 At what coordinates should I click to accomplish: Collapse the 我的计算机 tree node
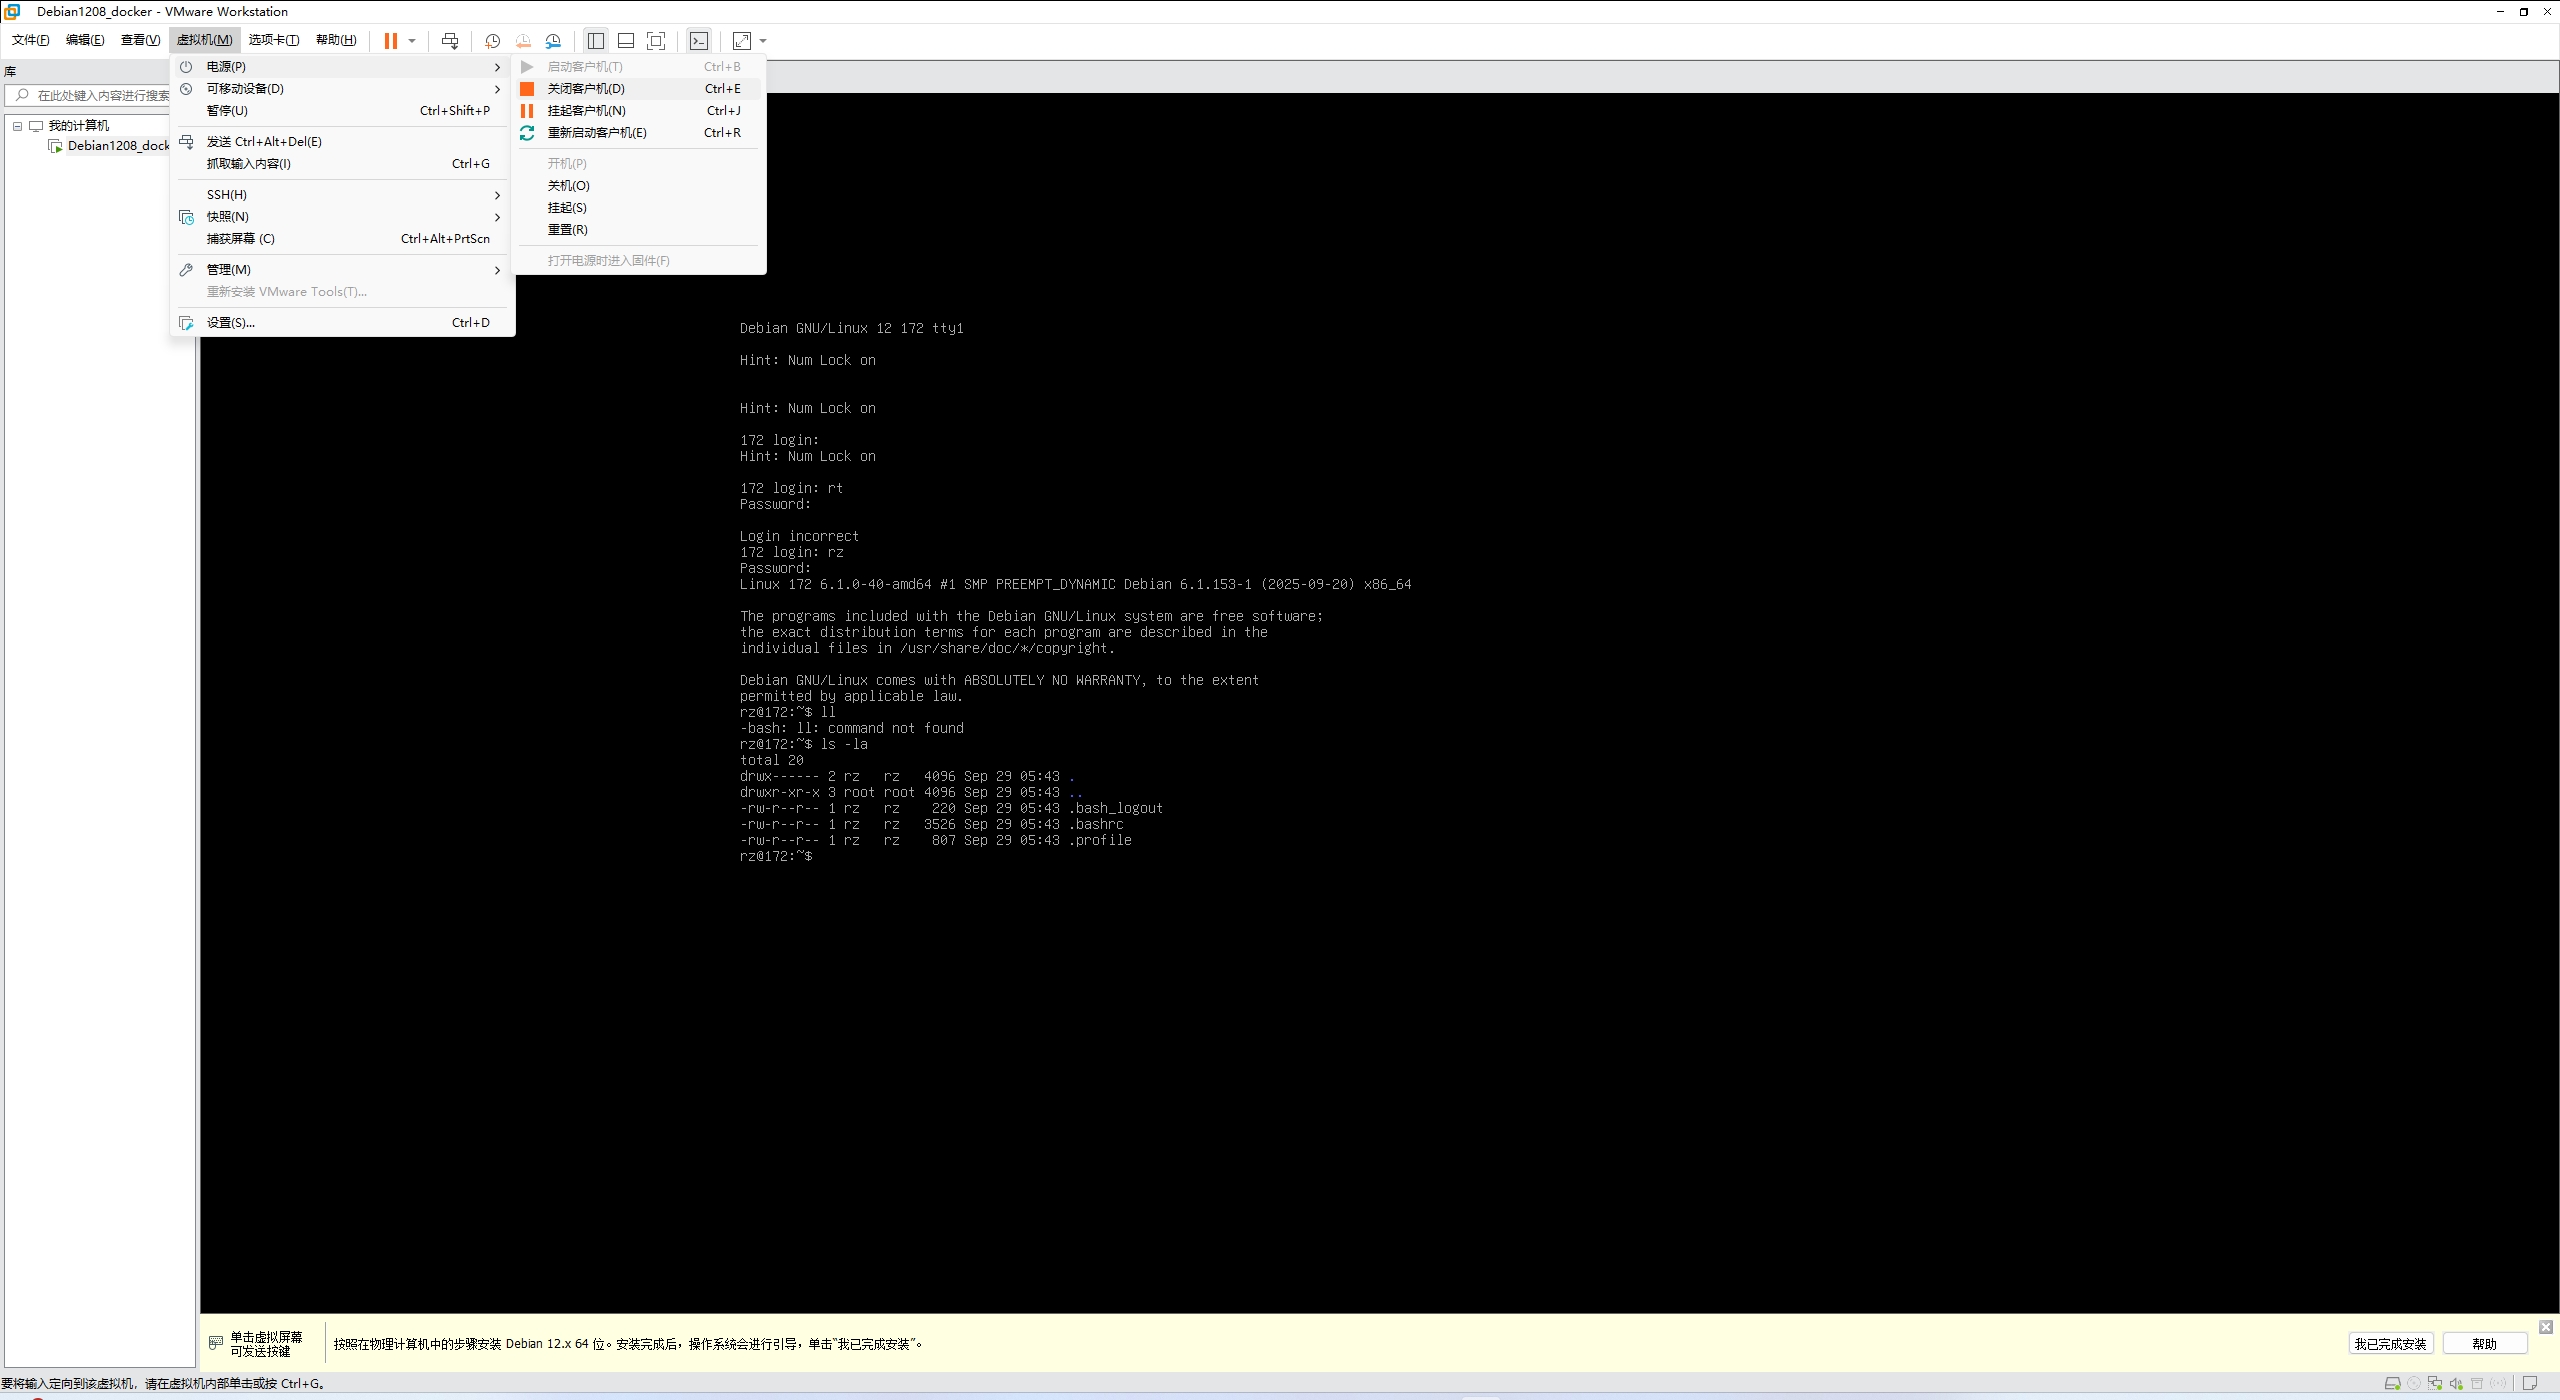click(x=17, y=126)
